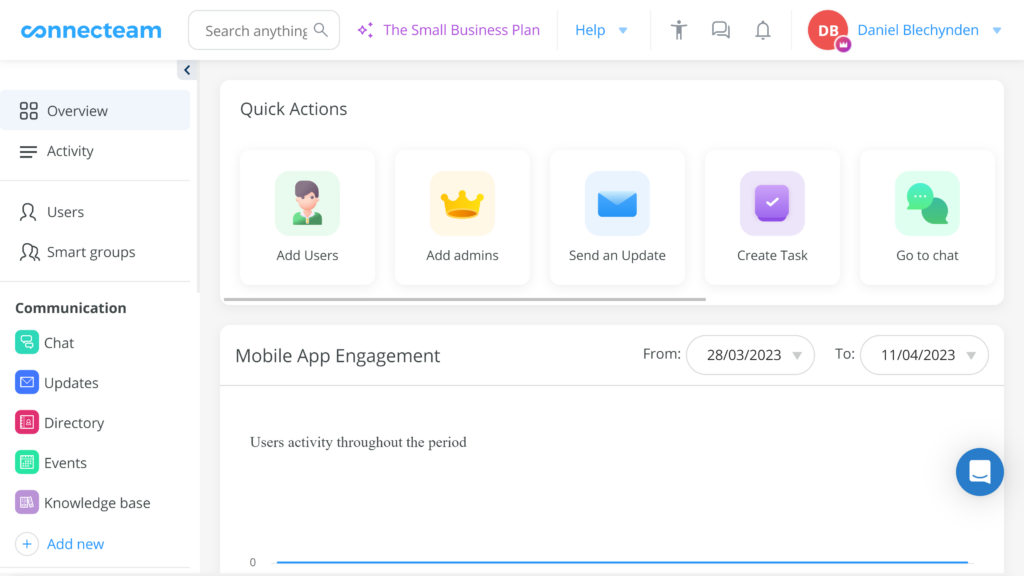The image size is (1024, 576).
Task: Click the Add Users quick action icon
Action: click(307, 204)
